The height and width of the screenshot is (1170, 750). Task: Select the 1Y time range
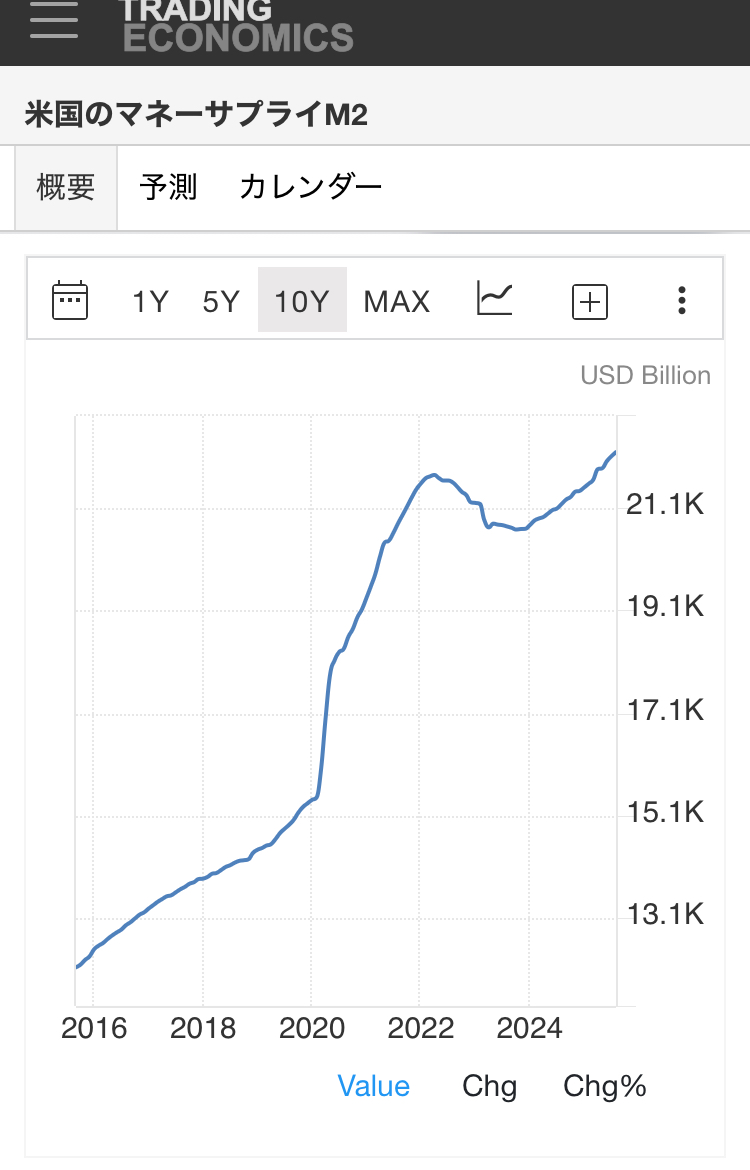(151, 301)
